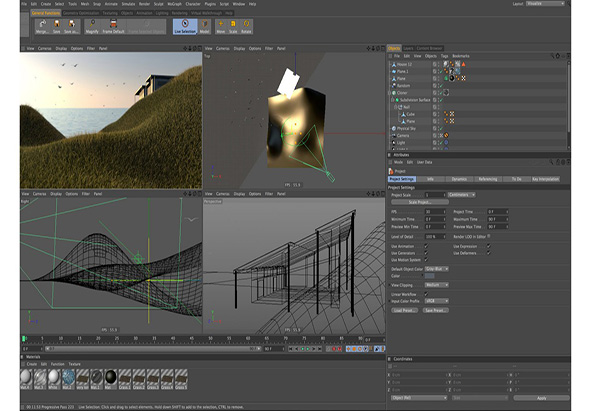Open the Simulate menu

click(x=128, y=4)
